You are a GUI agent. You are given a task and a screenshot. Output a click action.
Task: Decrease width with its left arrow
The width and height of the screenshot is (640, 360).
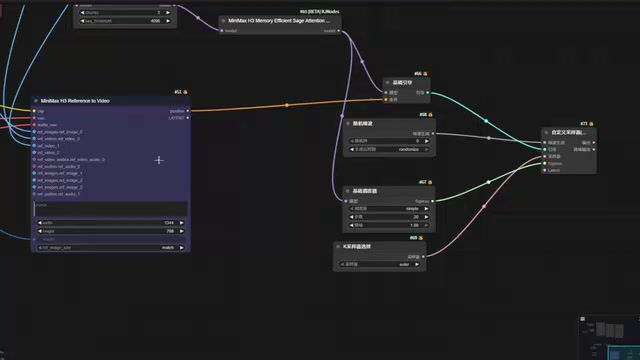[x=40, y=223]
